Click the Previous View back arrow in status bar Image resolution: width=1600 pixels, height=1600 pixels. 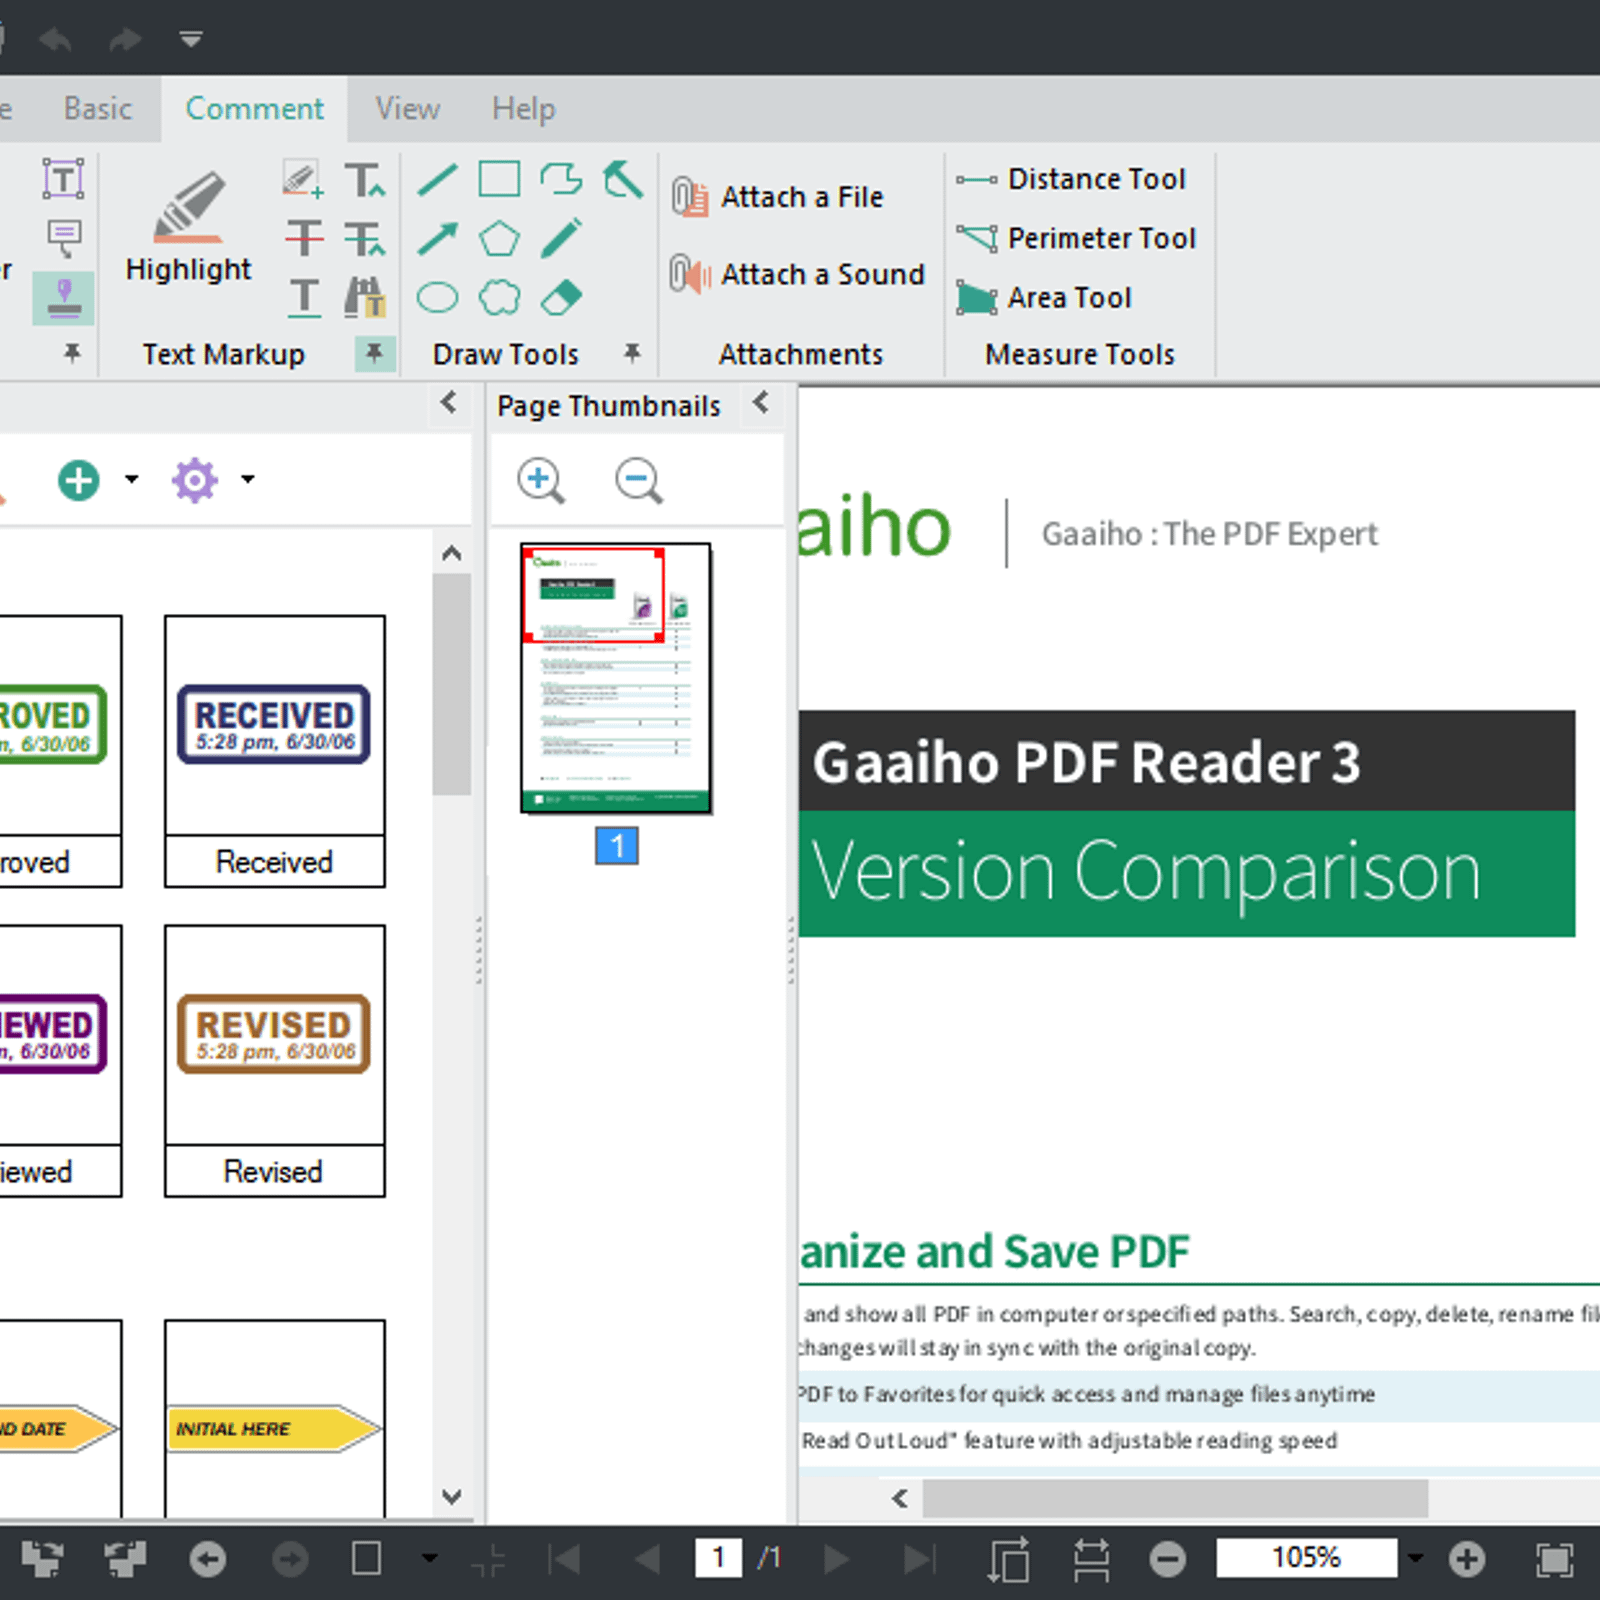tap(208, 1559)
